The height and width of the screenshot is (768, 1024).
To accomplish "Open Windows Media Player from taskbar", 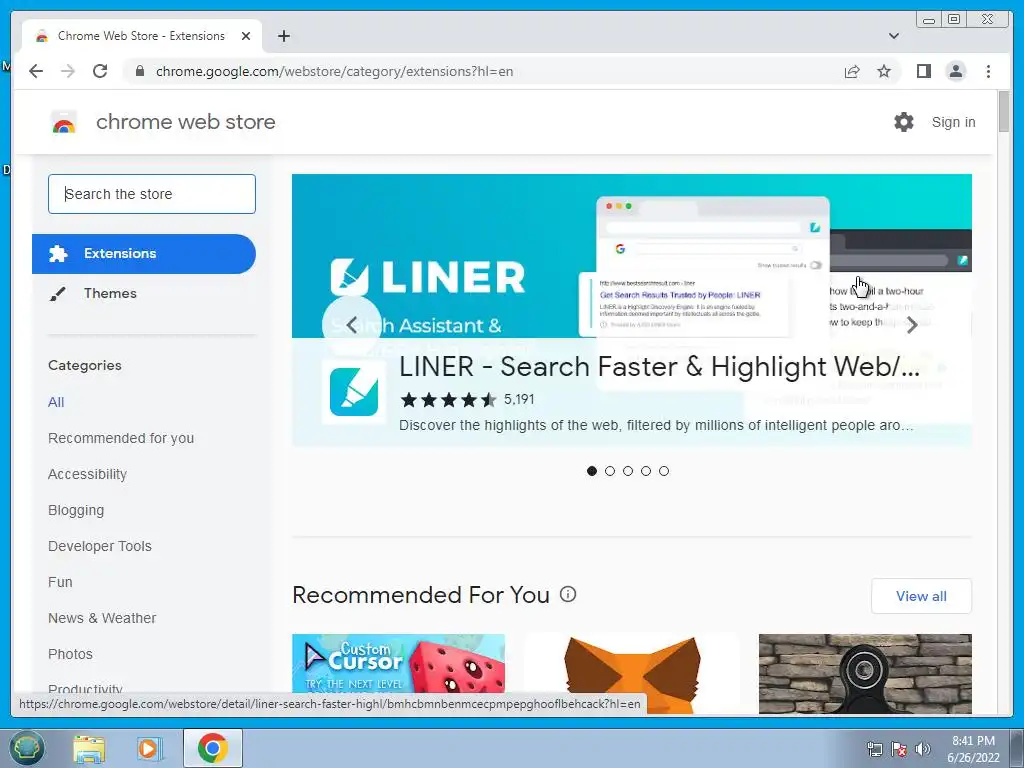I will [150, 749].
